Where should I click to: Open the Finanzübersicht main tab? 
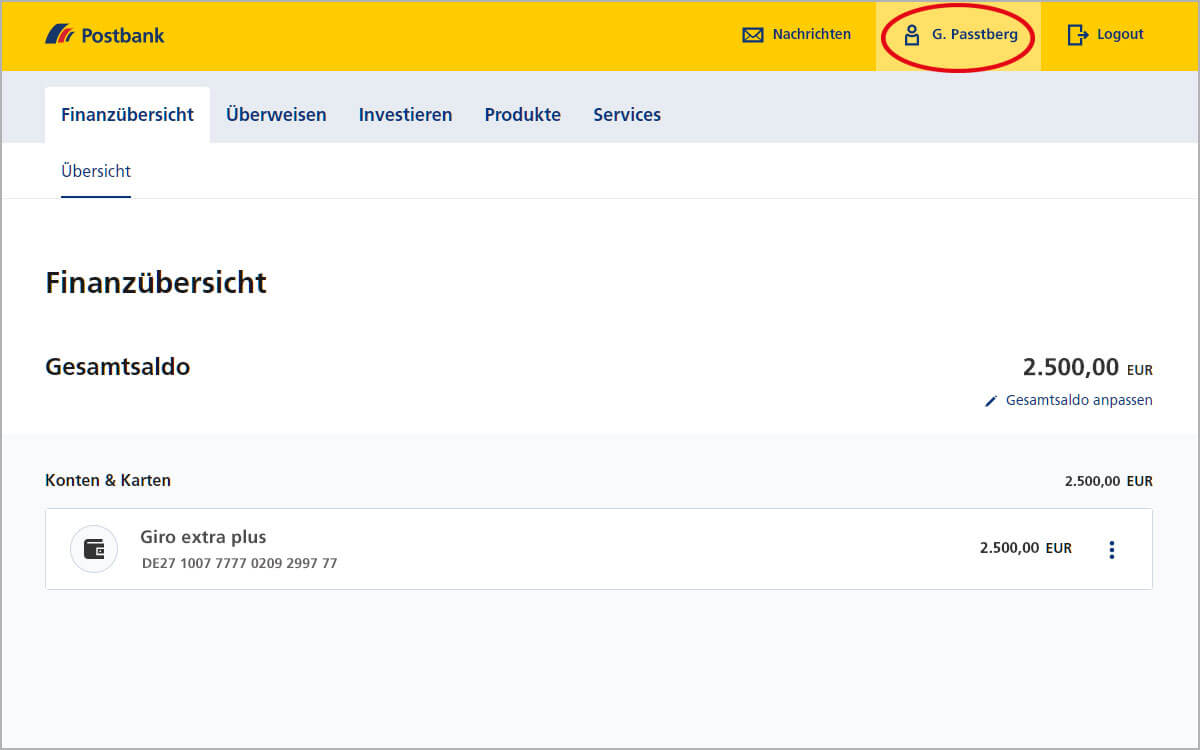point(127,115)
